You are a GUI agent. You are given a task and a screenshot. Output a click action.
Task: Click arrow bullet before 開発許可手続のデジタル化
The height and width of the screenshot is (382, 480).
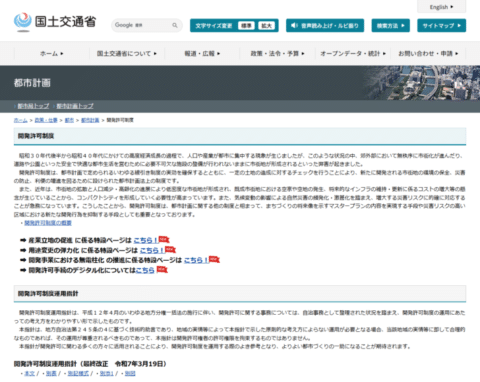pyautogui.click(x=23, y=270)
